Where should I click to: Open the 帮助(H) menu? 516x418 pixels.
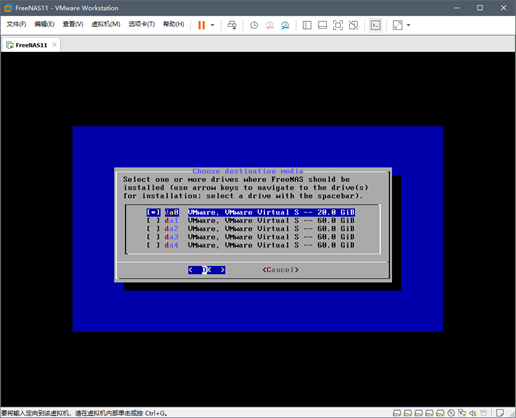(173, 24)
